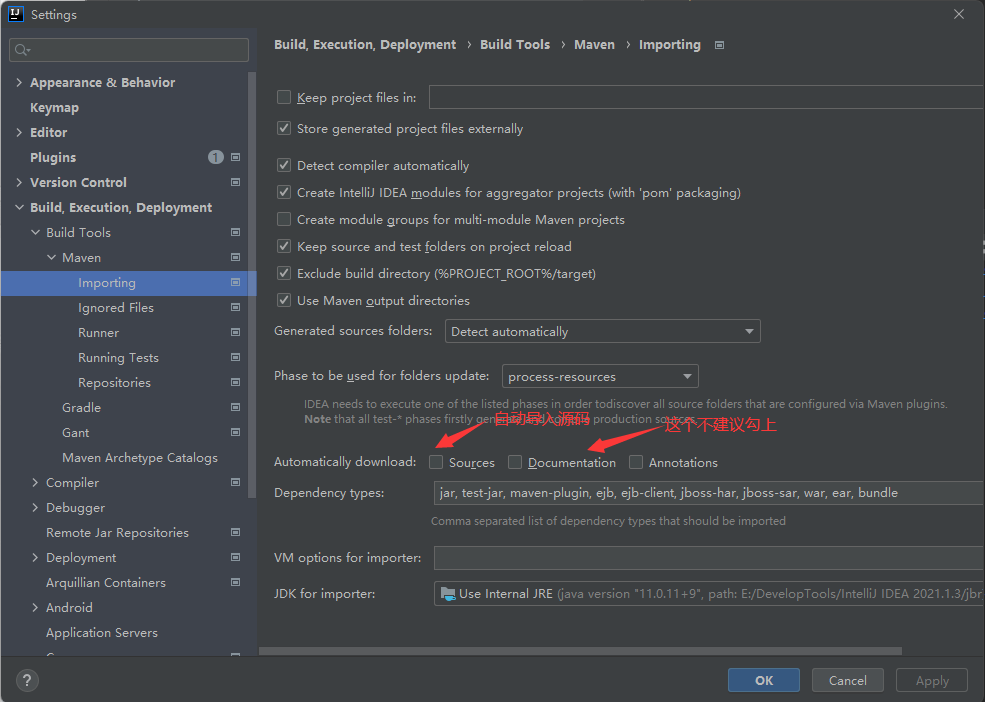Enable automatic download of Annotations

pos(636,462)
